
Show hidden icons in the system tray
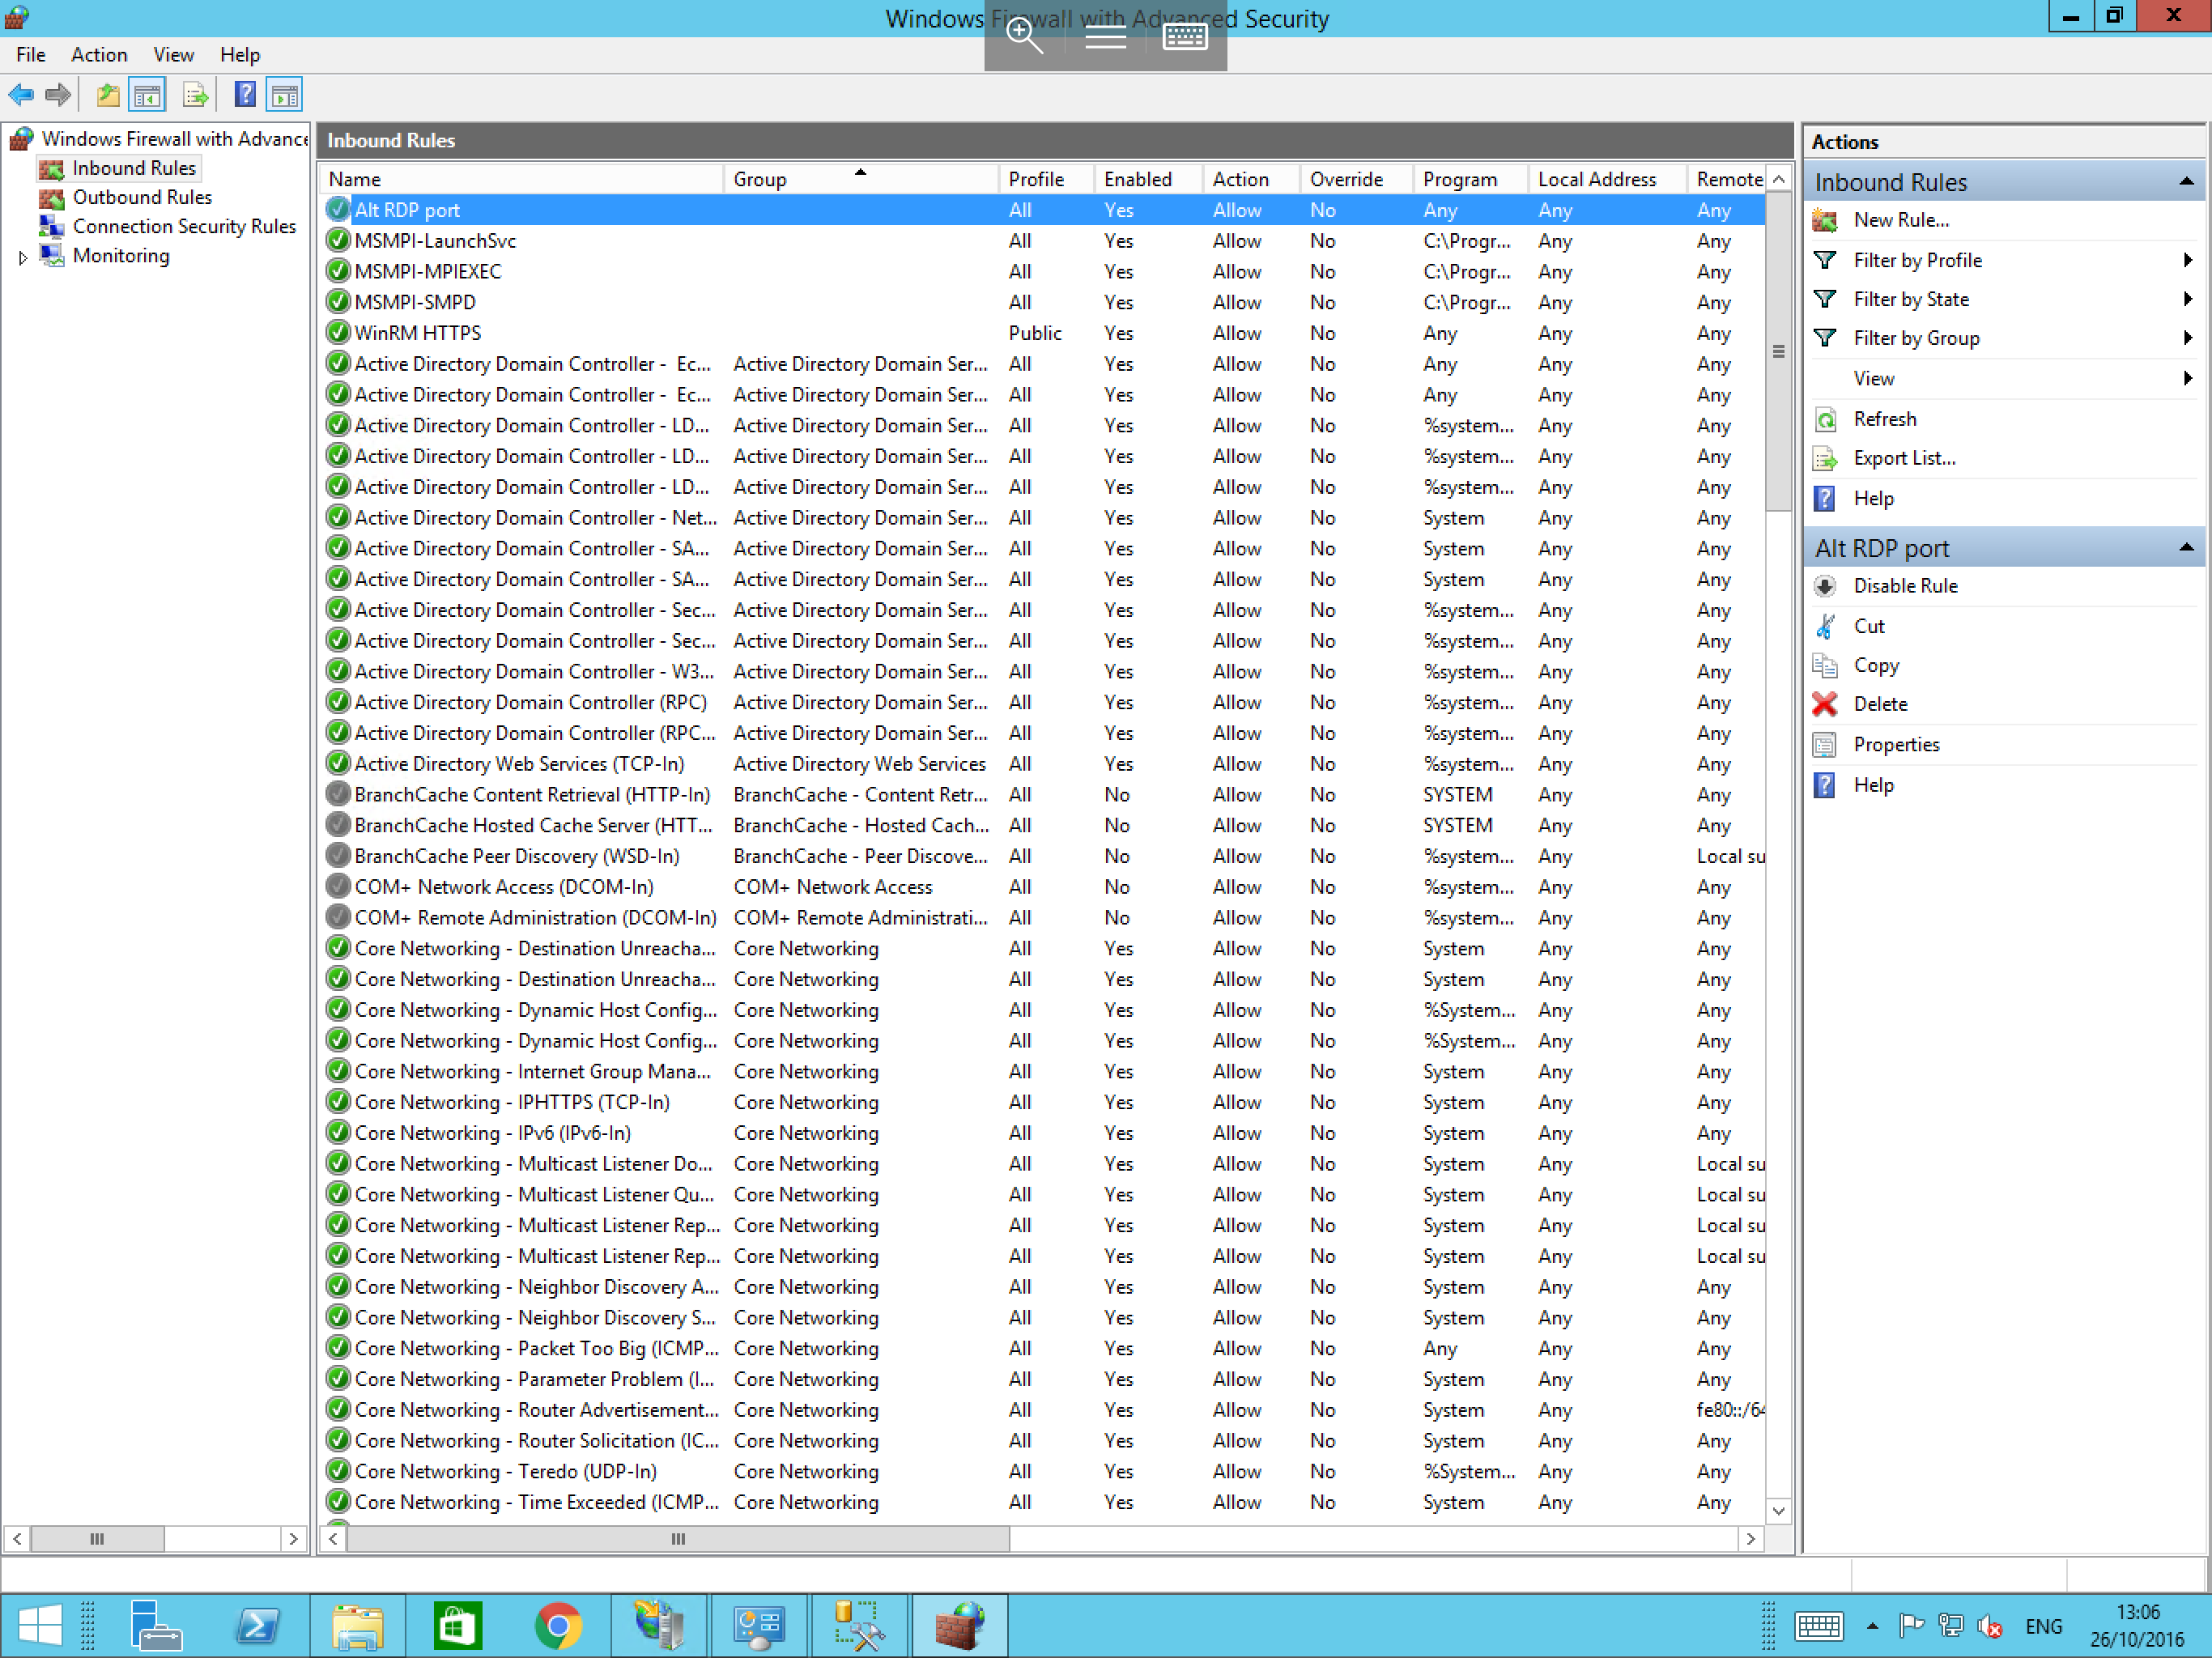[x=1873, y=1627]
